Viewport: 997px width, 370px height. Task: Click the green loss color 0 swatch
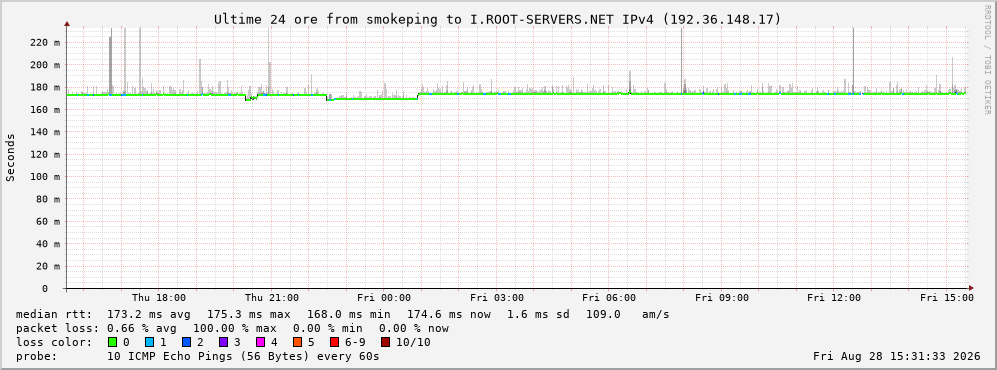(113, 343)
